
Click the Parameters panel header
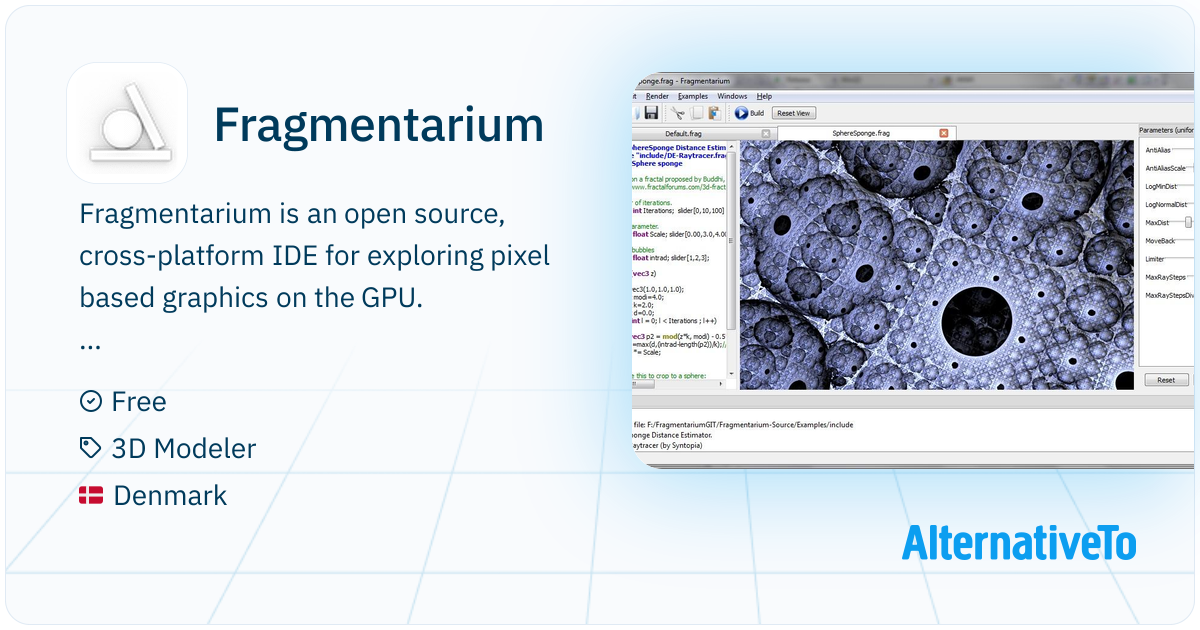(1166, 129)
